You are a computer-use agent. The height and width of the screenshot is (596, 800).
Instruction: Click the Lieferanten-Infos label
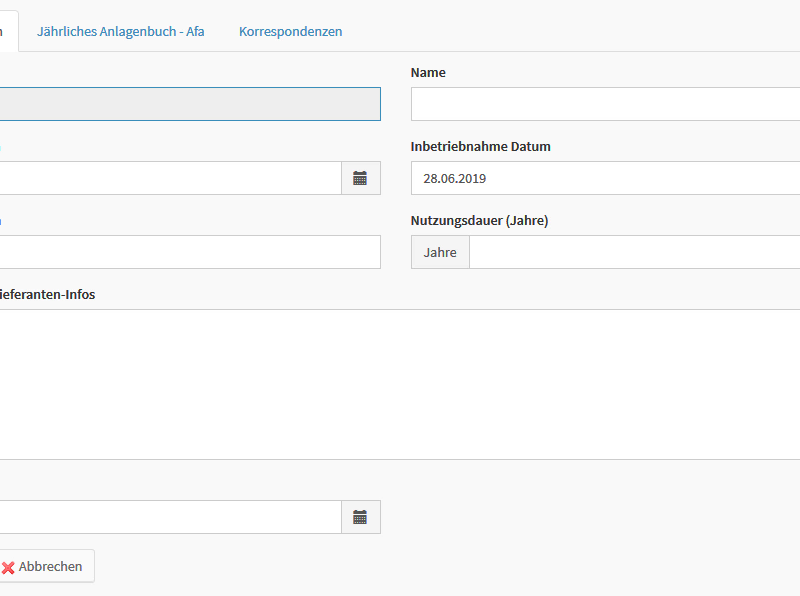pos(48,294)
